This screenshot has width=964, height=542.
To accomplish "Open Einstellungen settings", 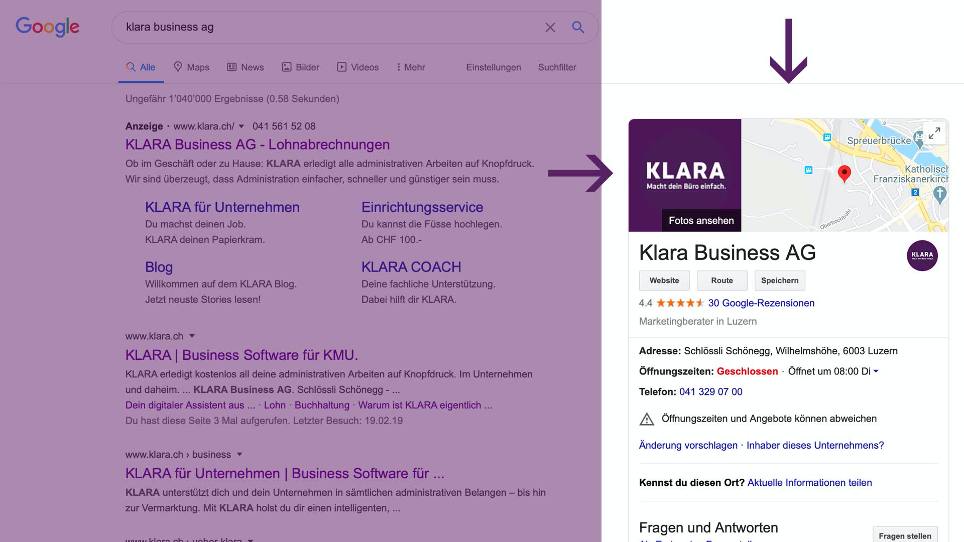I will [493, 67].
